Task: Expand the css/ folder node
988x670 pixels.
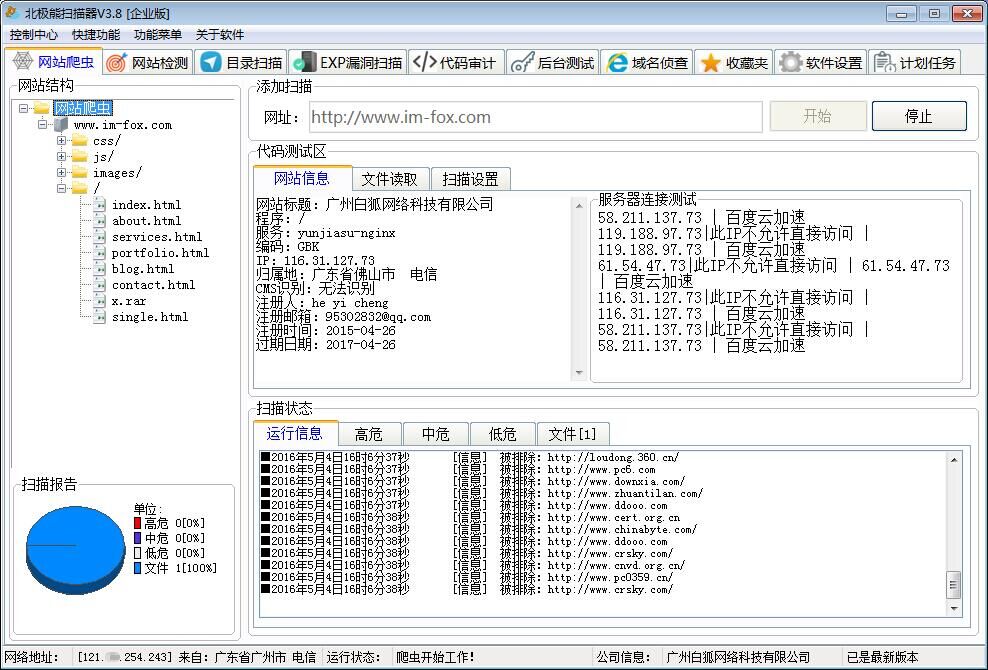Action: tap(61, 141)
